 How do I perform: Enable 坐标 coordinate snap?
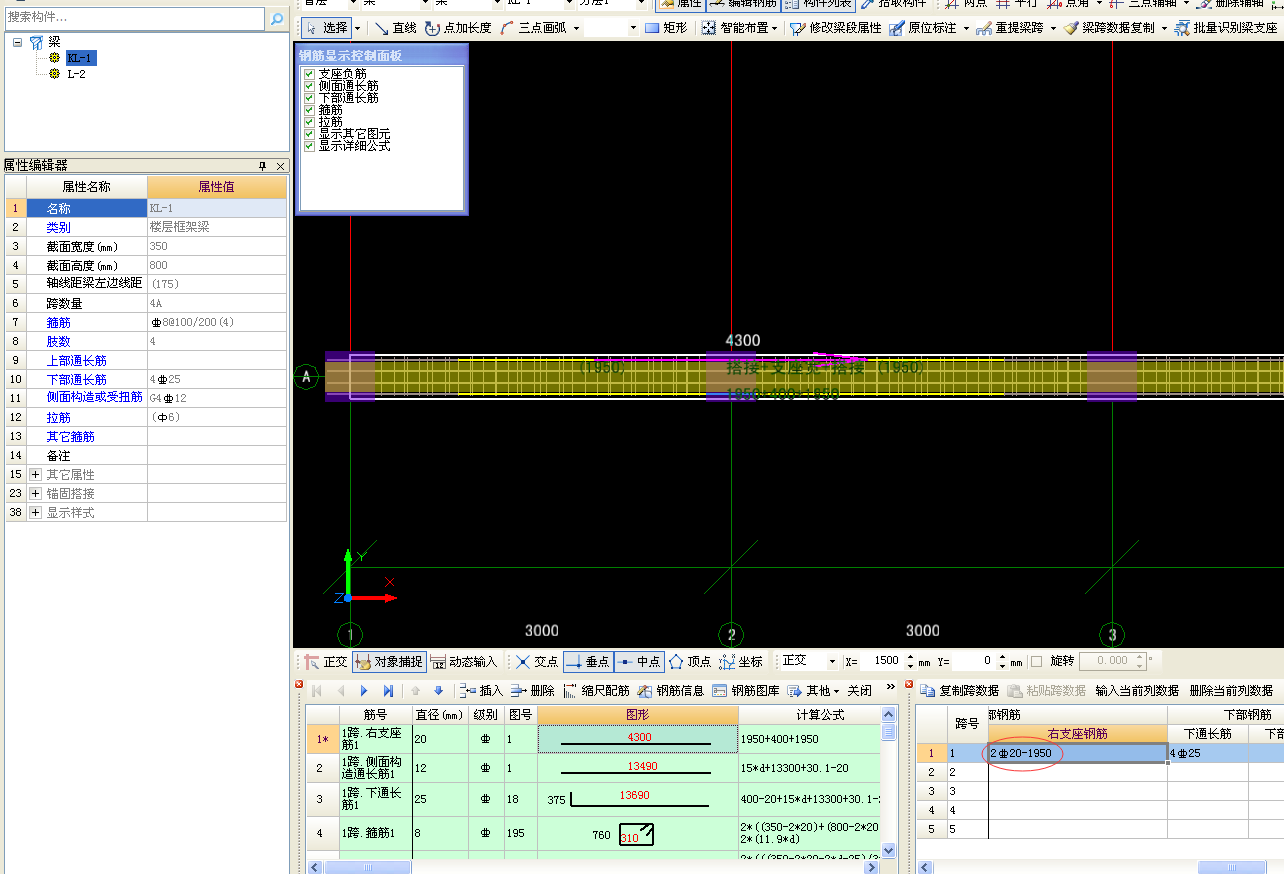pos(741,662)
